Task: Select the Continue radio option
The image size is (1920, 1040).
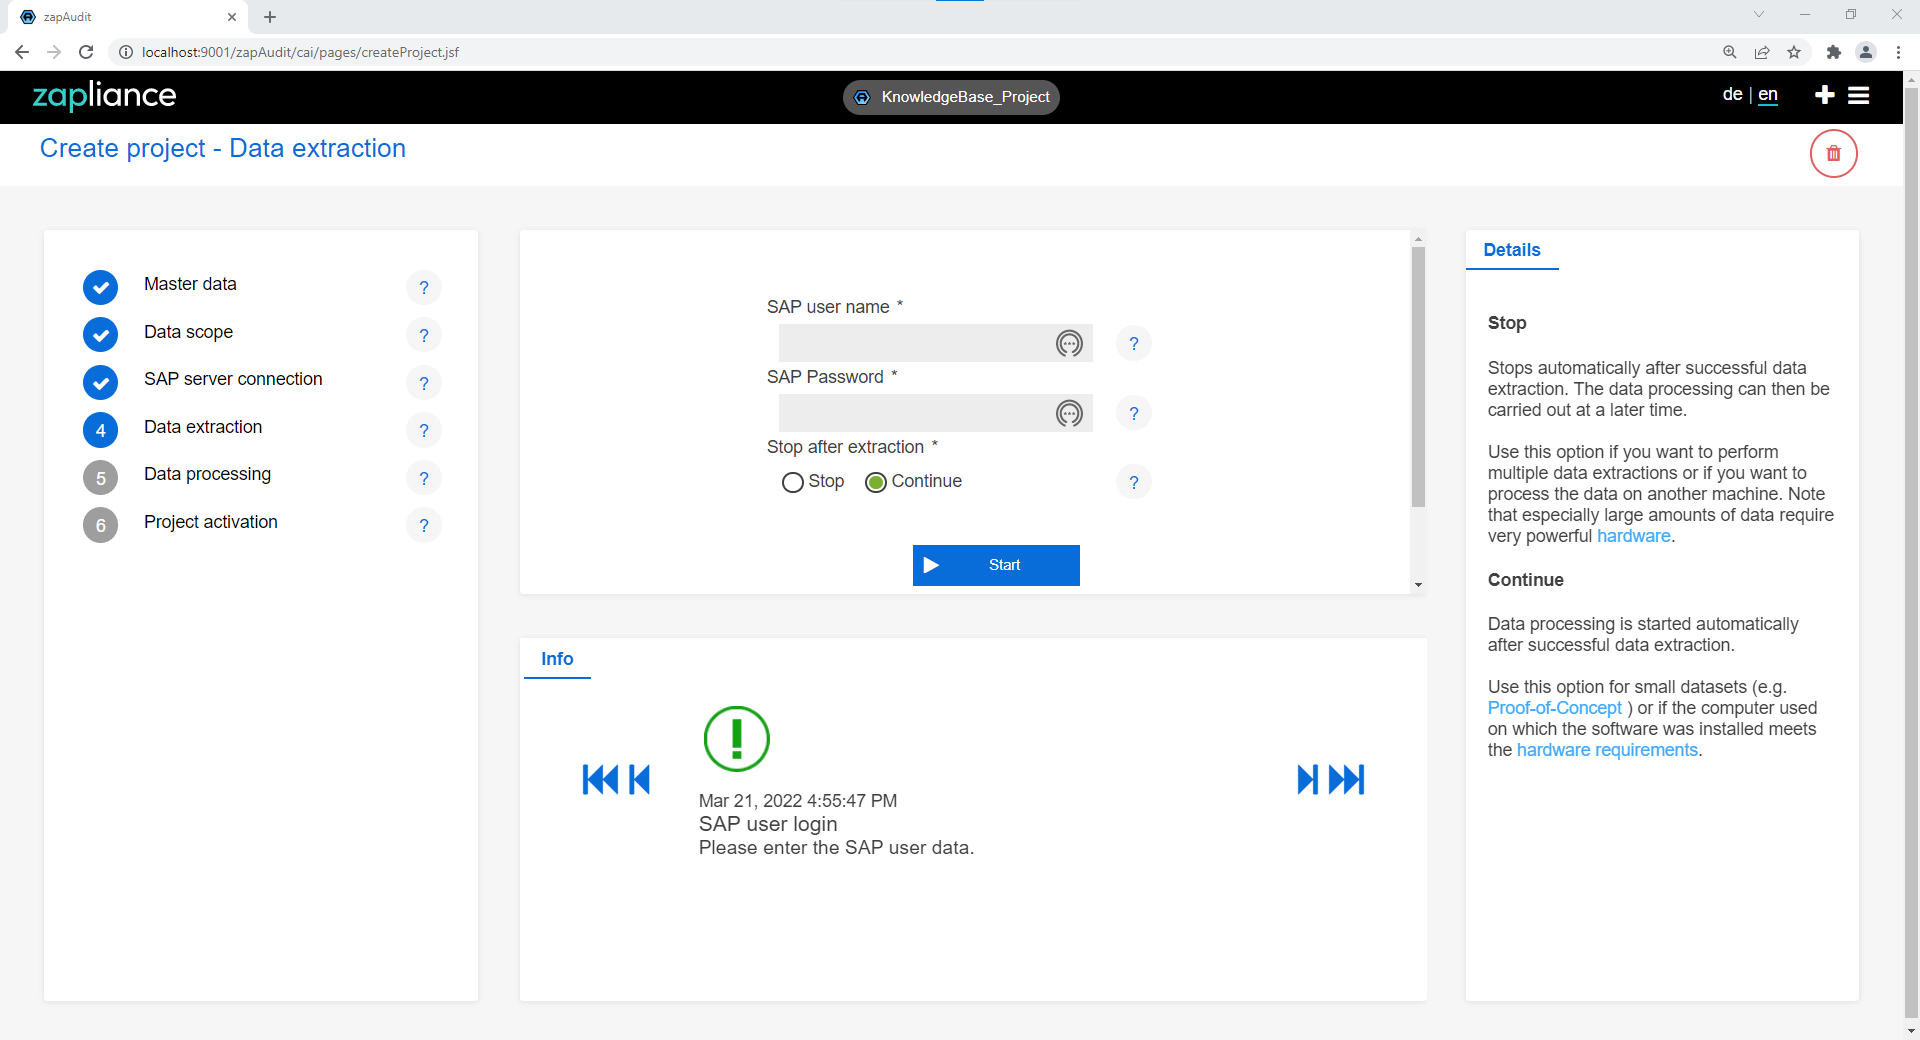Action: [876, 483]
